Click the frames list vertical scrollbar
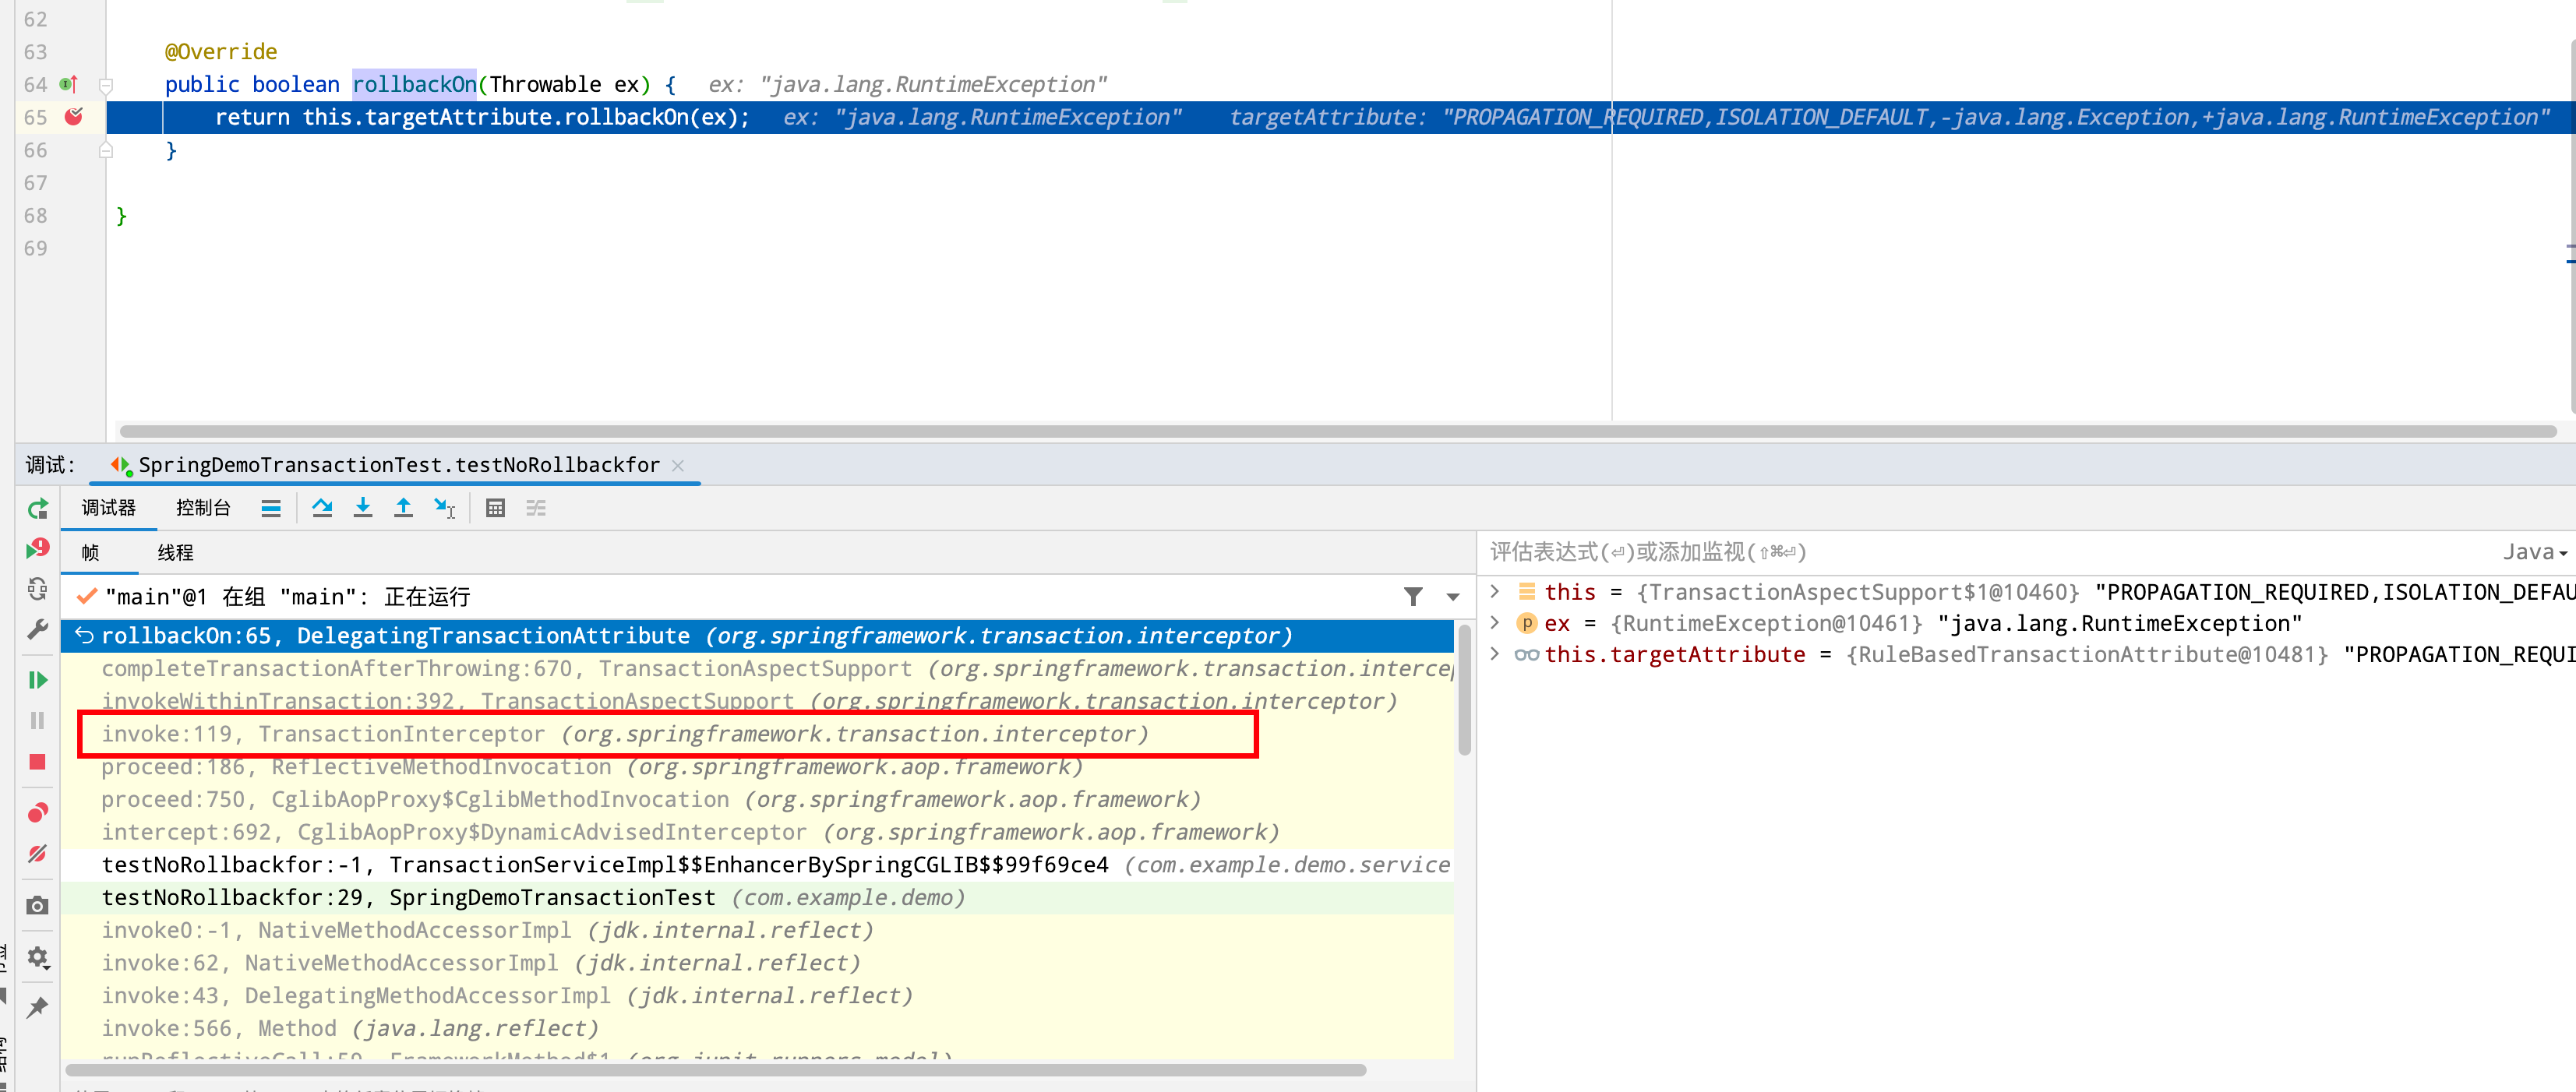The width and height of the screenshot is (2576, 1092). coord(1465,690)
